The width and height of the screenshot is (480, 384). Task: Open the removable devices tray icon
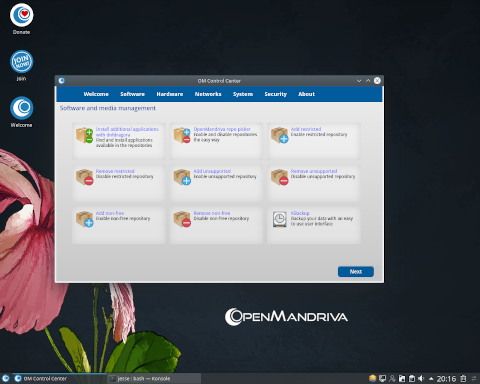[x=402, y=378]
